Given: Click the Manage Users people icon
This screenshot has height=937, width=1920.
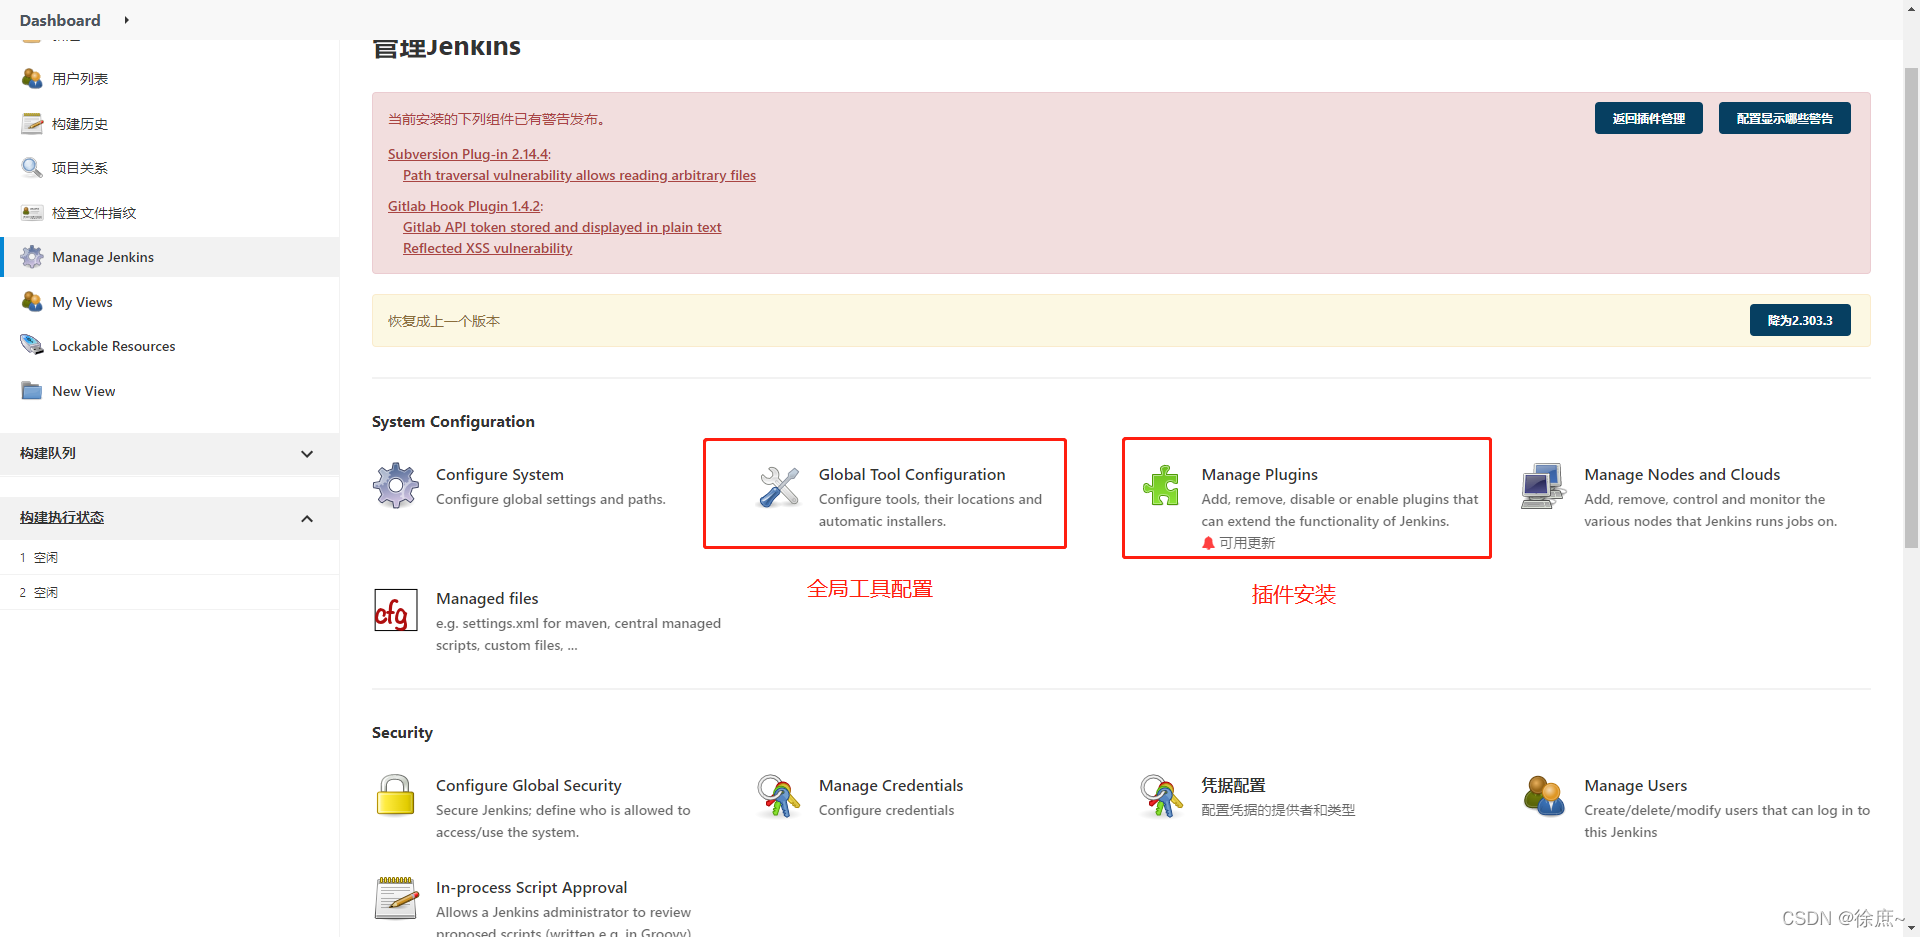Looking at the screenshot, I should tap(1544, 796).
